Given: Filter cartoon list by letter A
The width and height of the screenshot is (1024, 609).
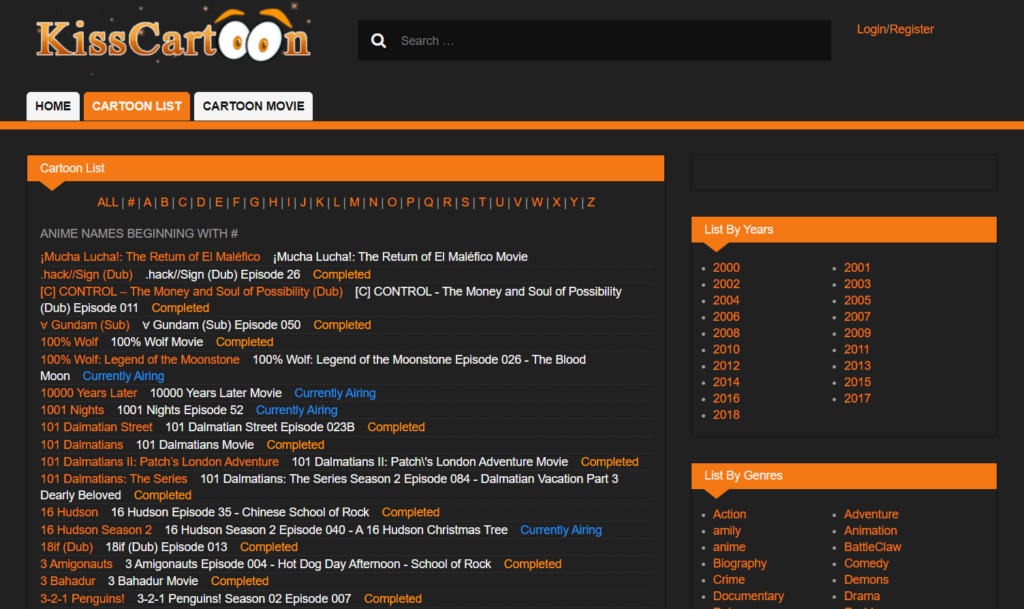Looking at the screenshot, I should click(148, 202).
